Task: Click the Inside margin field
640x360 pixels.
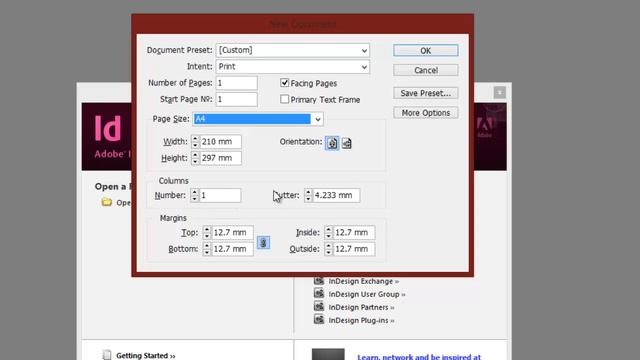Action: (354, 233)
